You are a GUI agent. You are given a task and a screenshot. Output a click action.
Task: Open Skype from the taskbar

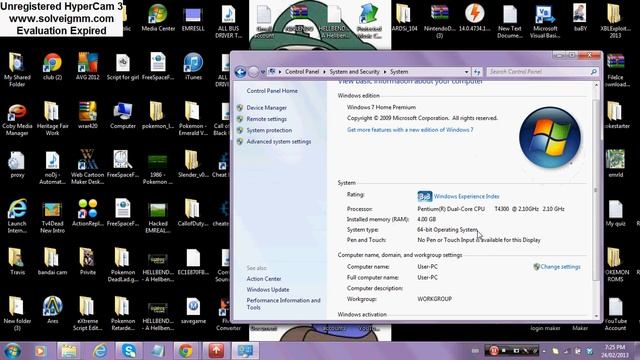(129, 351)
